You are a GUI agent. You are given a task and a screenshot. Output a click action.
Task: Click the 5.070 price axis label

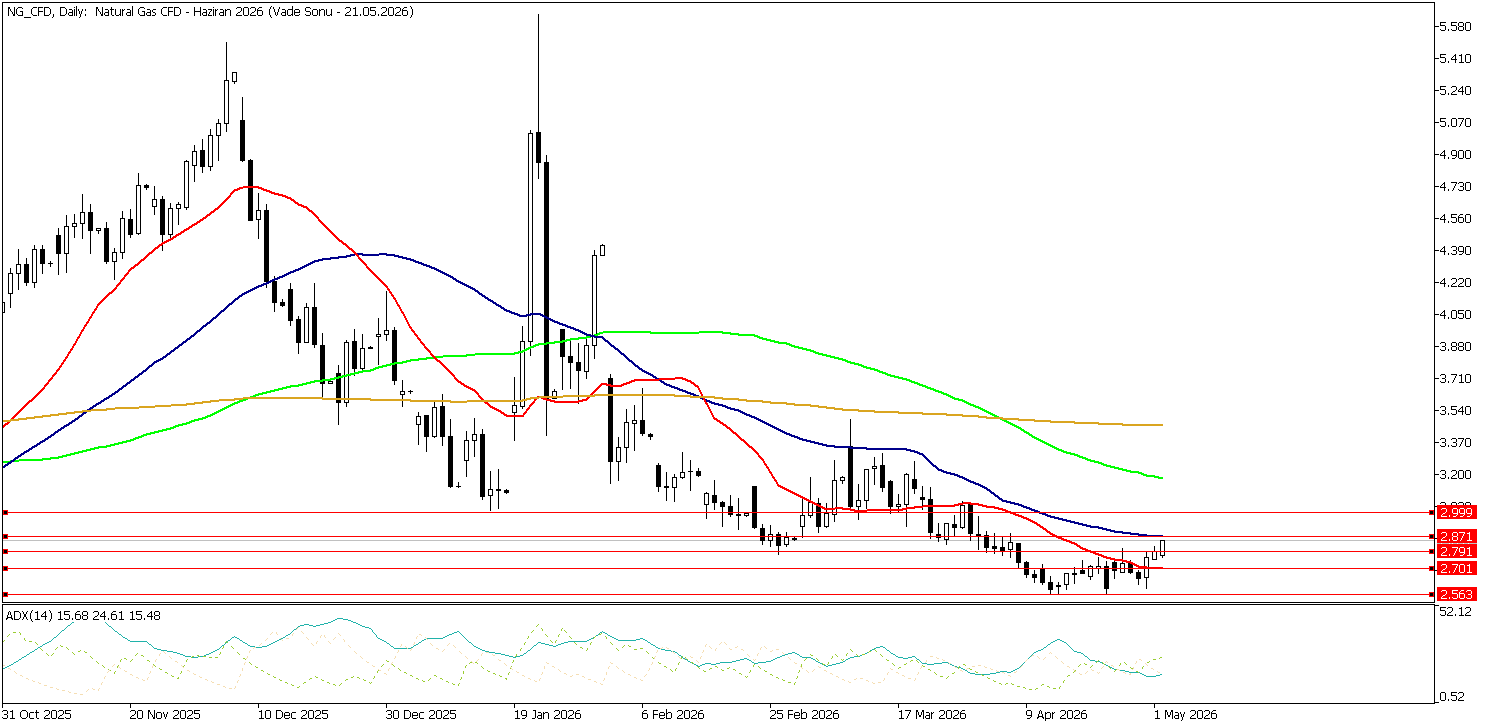click(1456, 122)
